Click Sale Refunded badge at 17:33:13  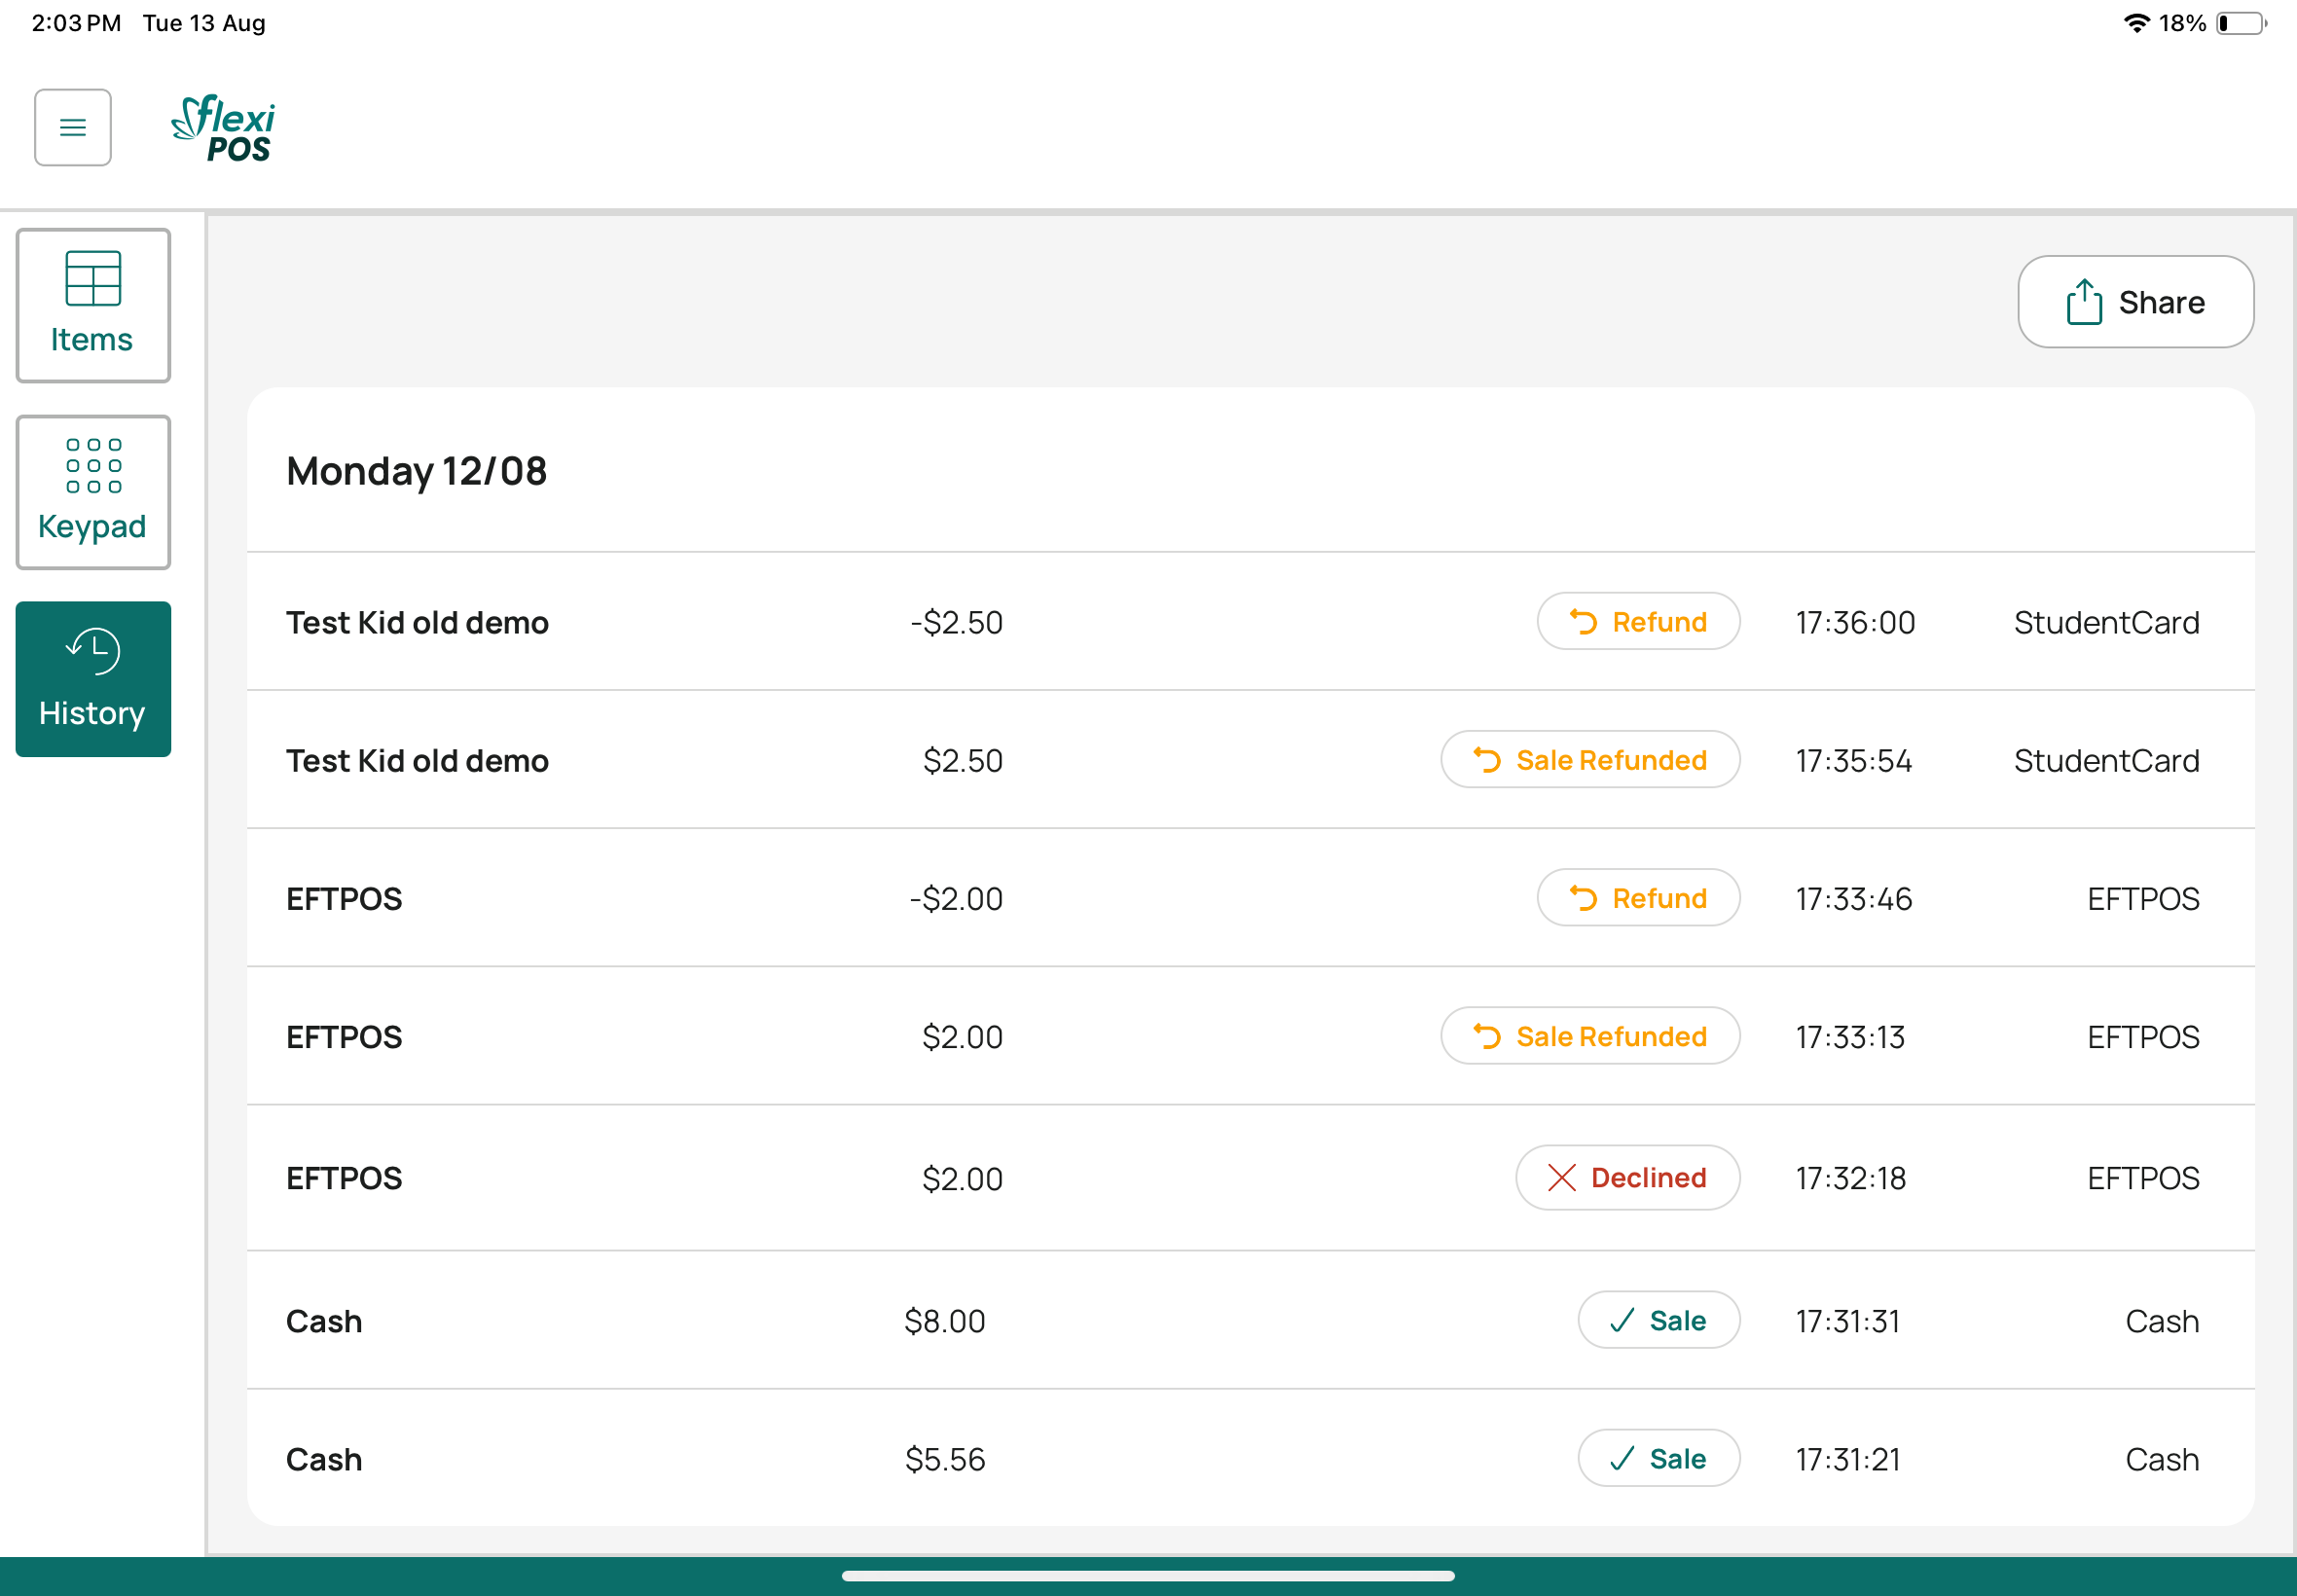tap(1589, 1036)
